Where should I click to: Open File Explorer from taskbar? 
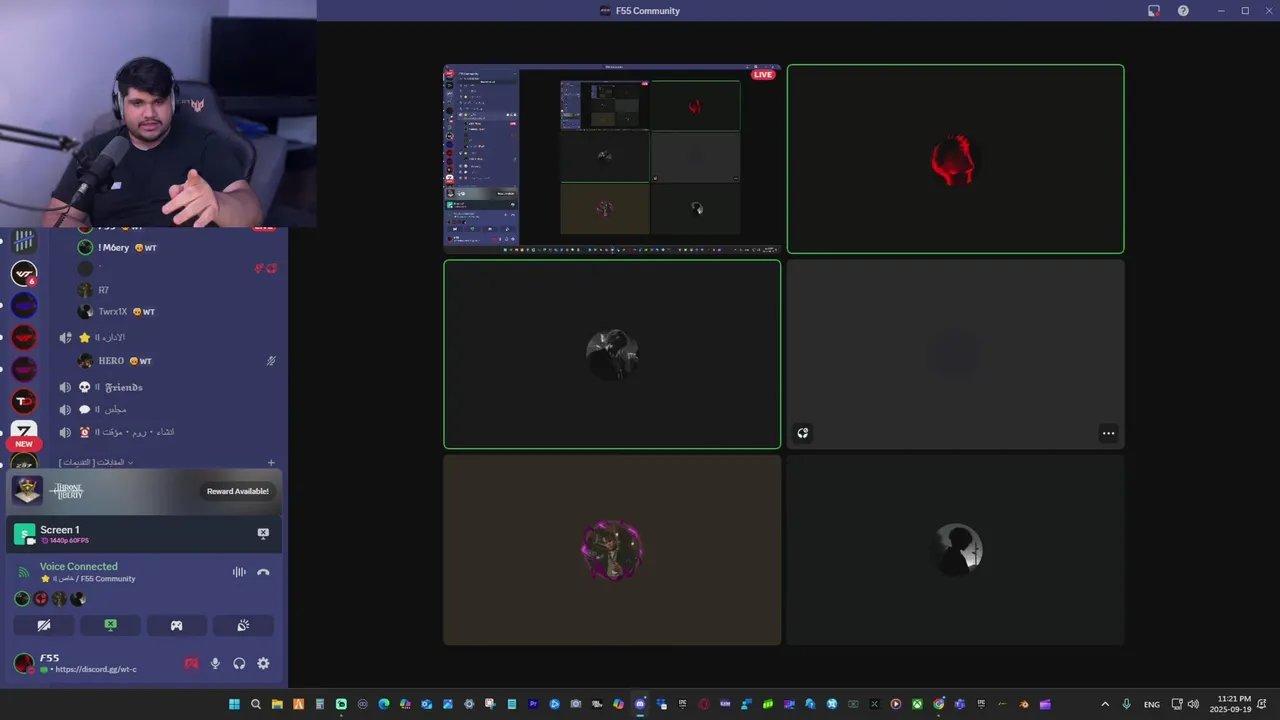(277, 704)
